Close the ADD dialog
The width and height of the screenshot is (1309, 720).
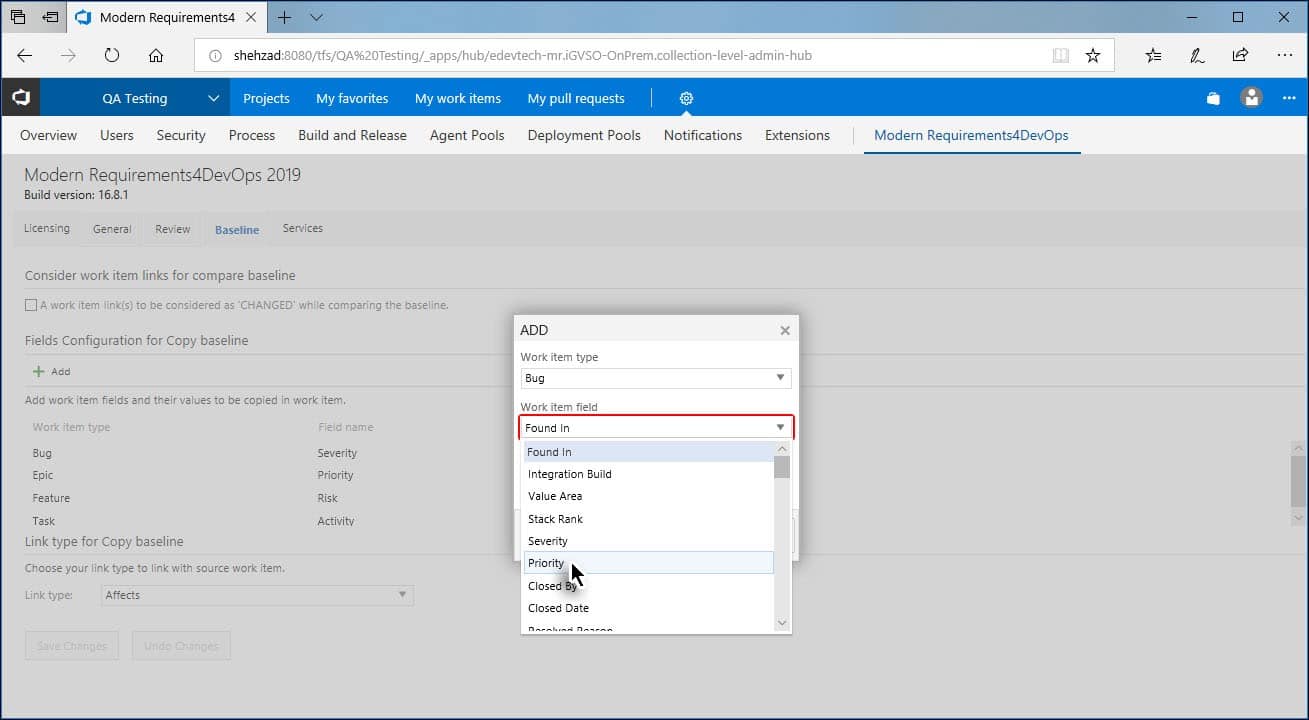tap(785, 330)
